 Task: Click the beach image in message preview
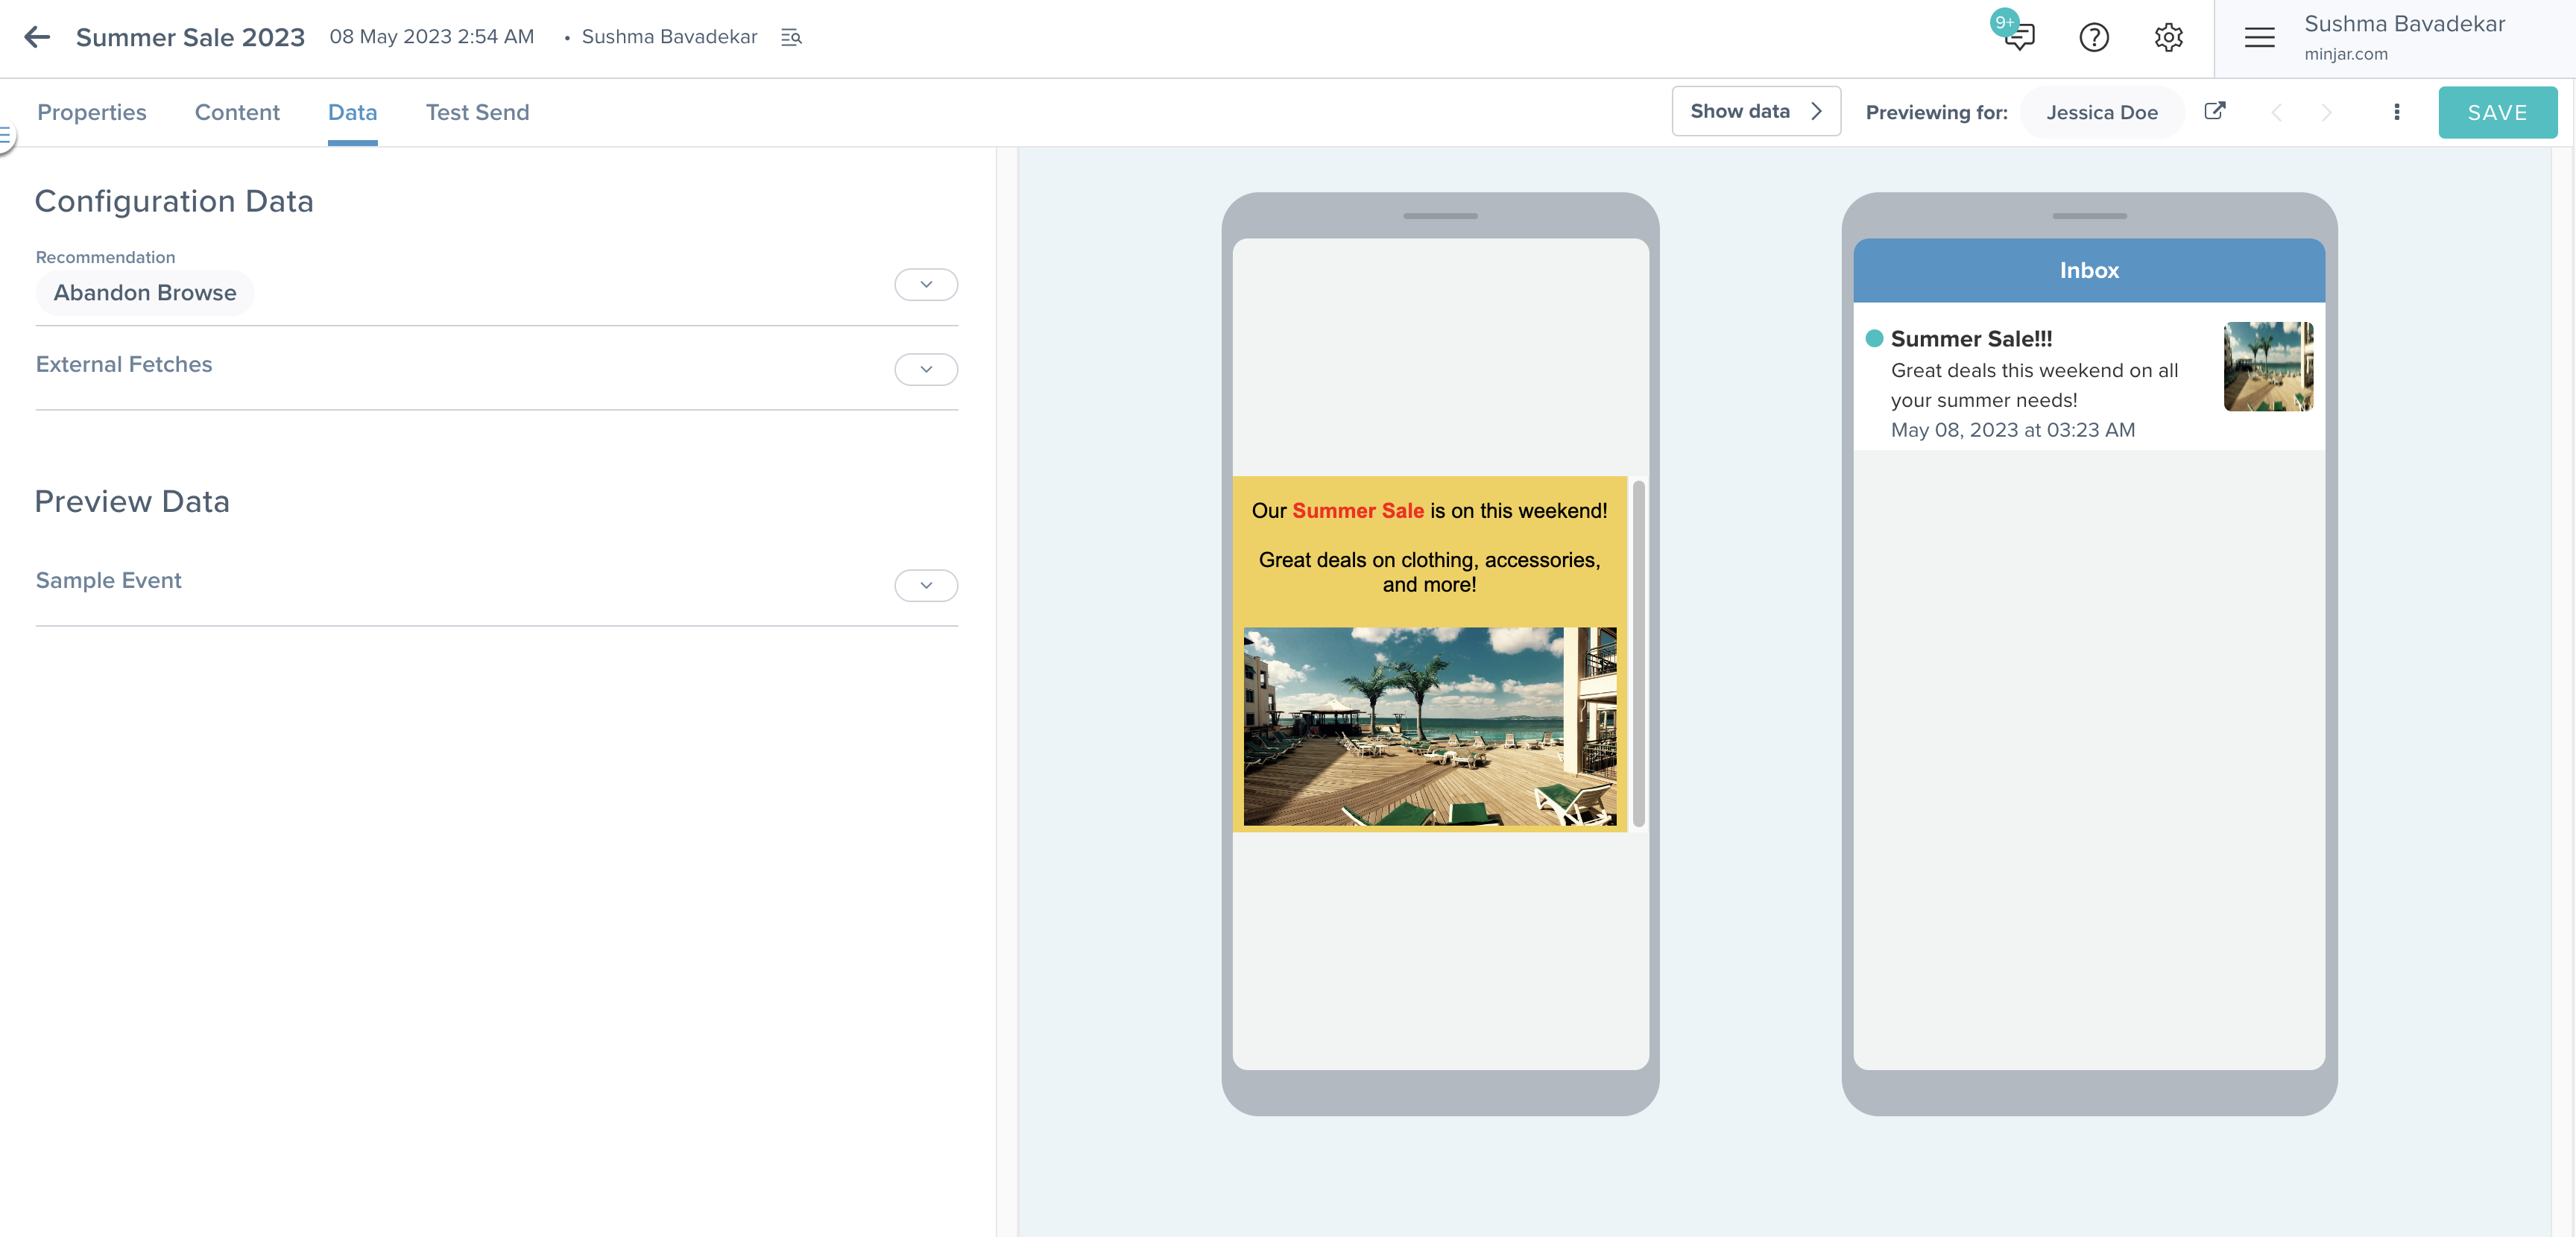coord(1429,726)
